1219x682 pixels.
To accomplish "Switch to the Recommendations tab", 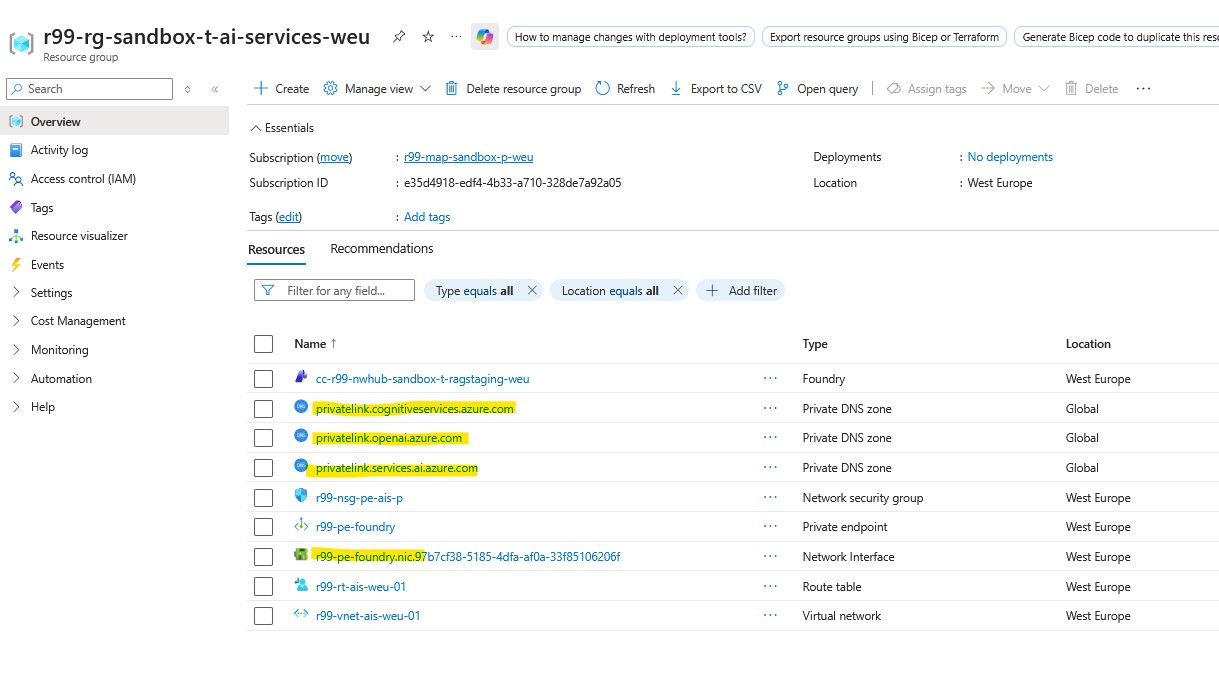I will pos(381,249).
